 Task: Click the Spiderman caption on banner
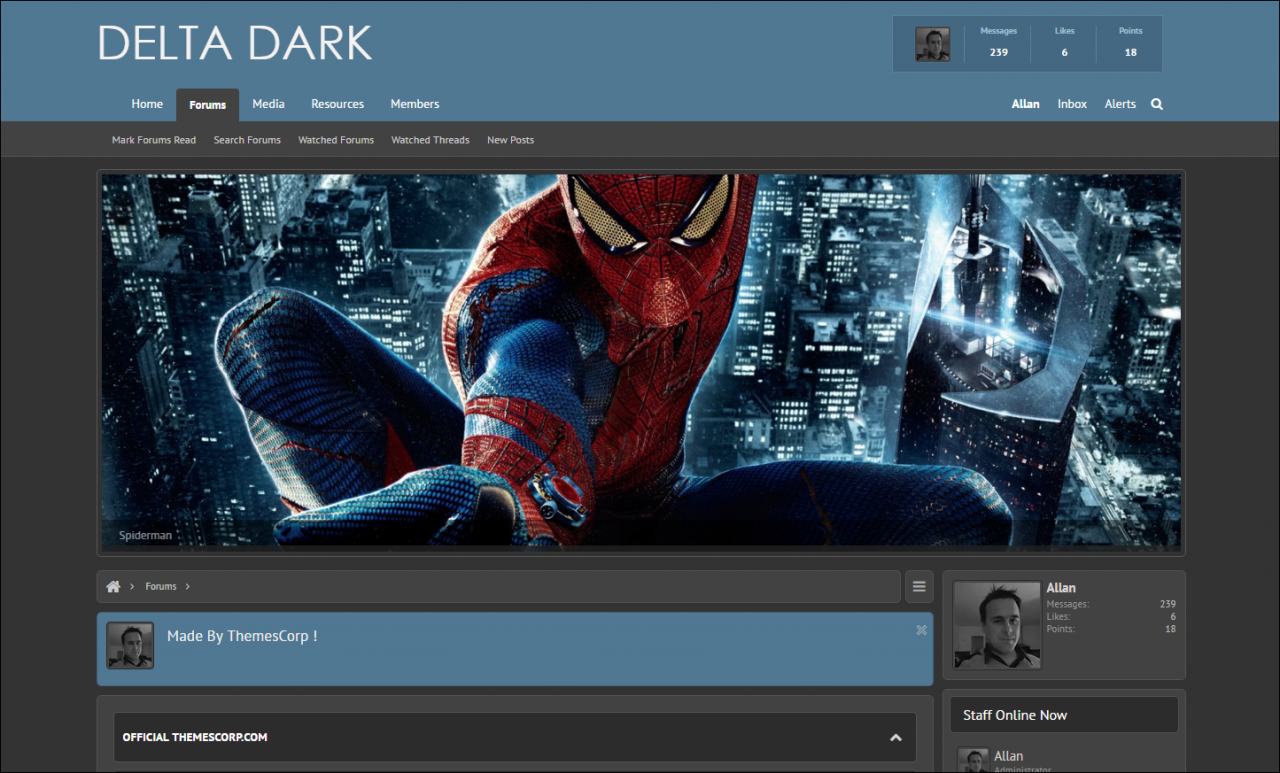click(145, 536)
